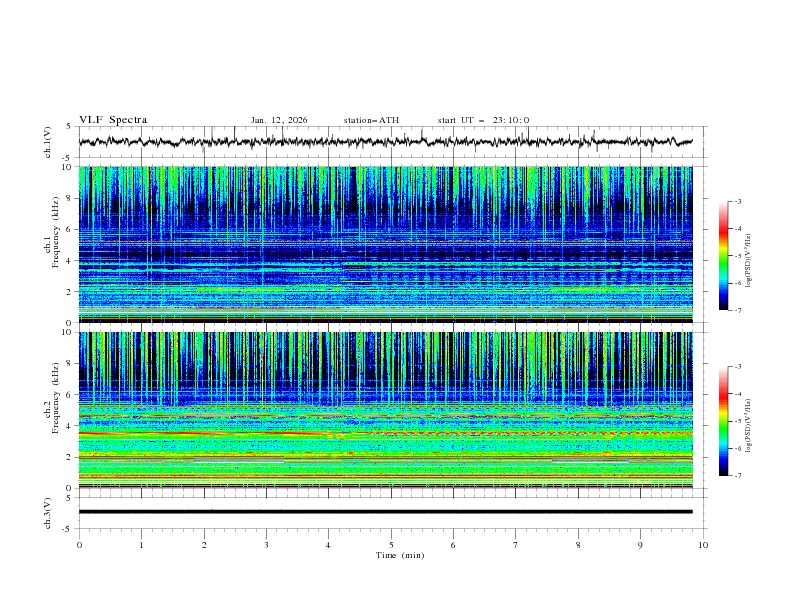Select the Jan. 12, 2026 date label
792x612 pixels.
pyautogui.click(x=279, y=120)
